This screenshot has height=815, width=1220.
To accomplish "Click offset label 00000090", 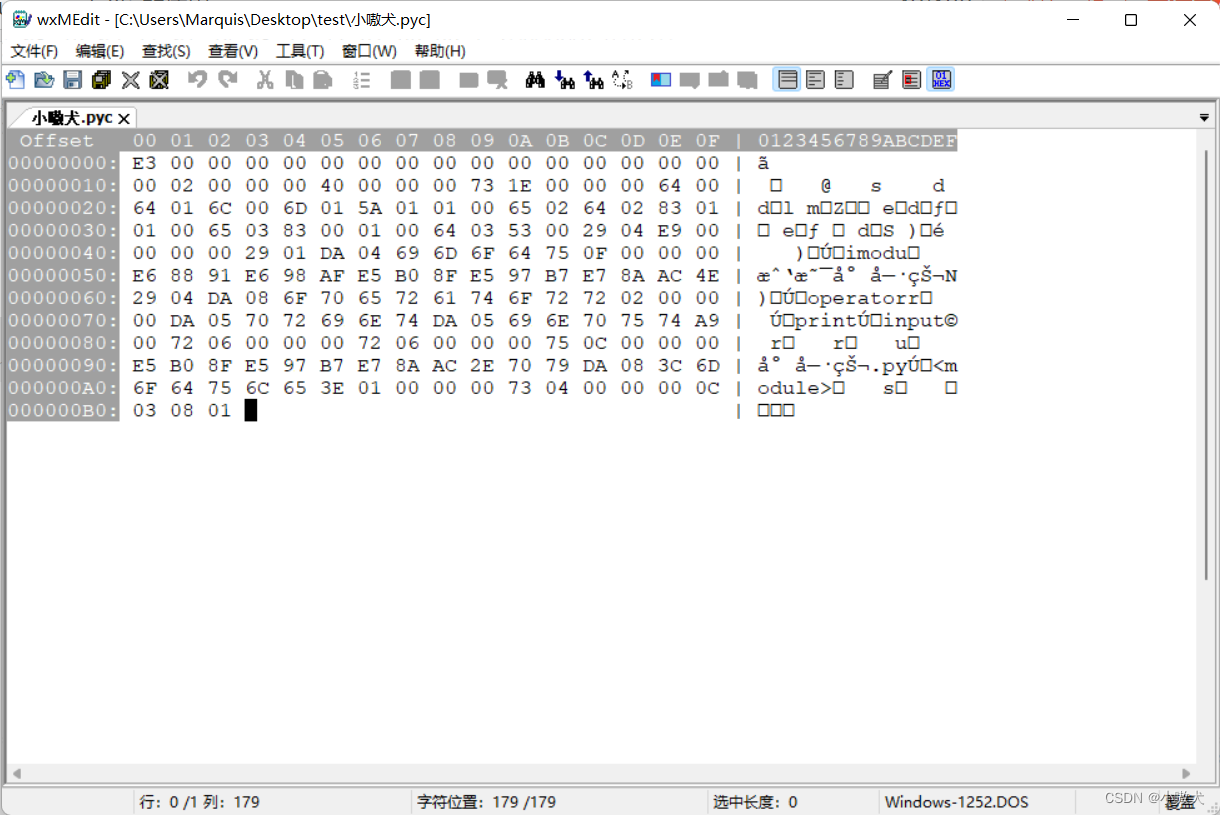I will point(64,365).
